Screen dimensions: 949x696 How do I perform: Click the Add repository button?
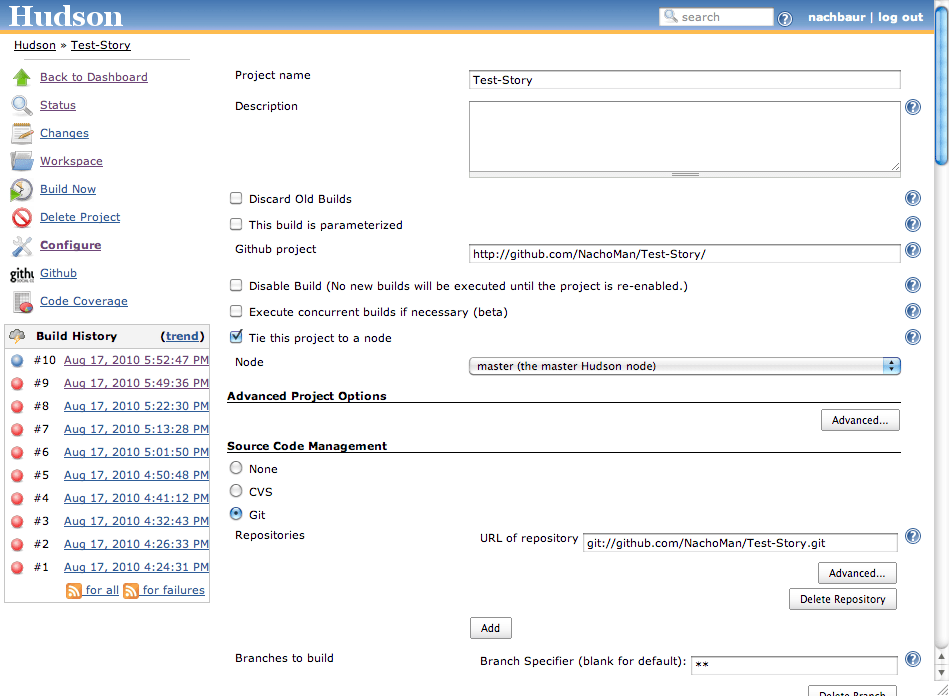point(490,628)
